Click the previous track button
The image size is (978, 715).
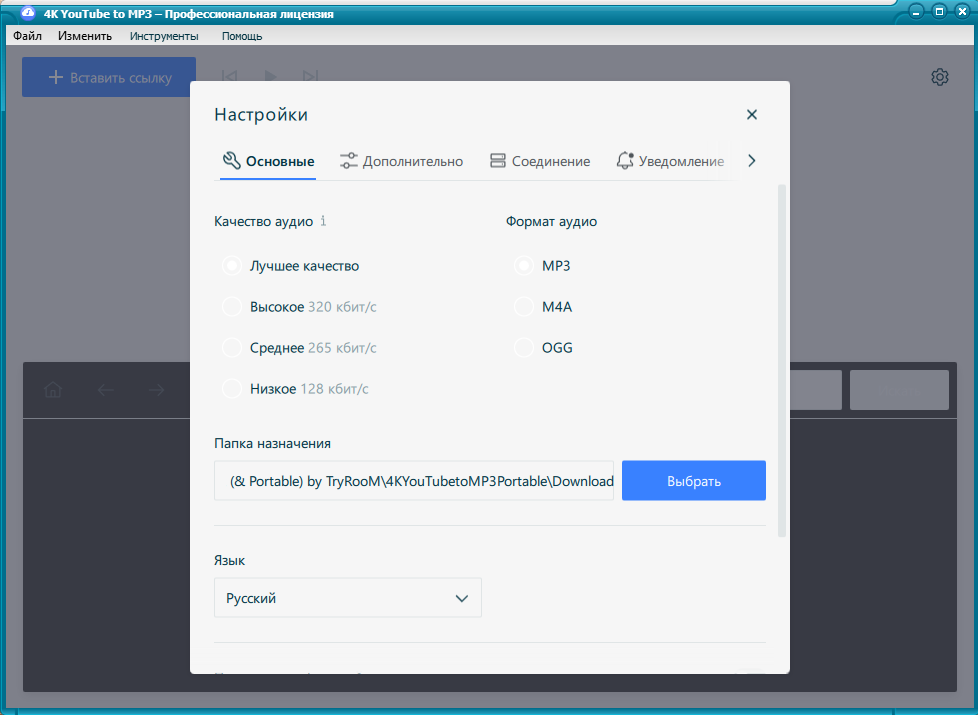point(230,76)
